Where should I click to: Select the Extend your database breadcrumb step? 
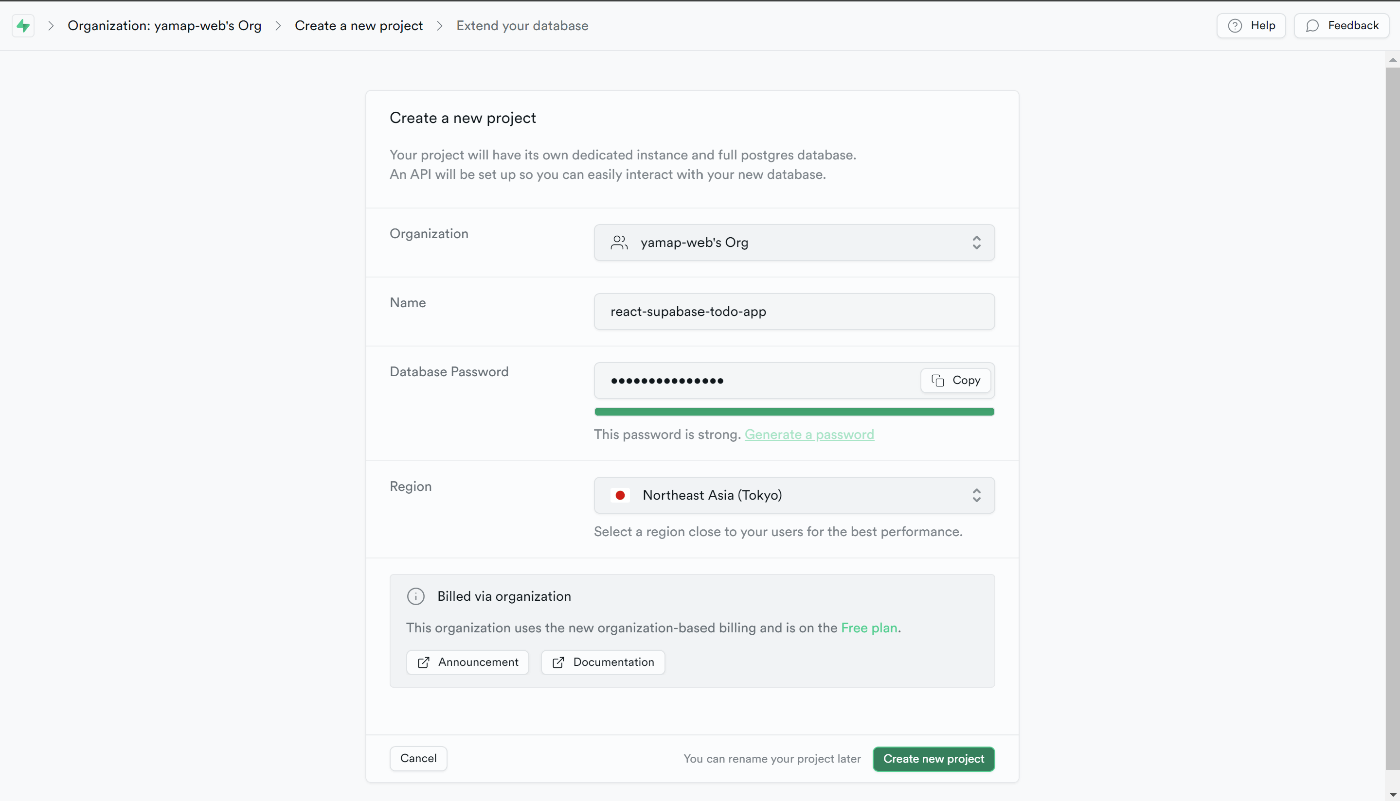coord(522,26)
